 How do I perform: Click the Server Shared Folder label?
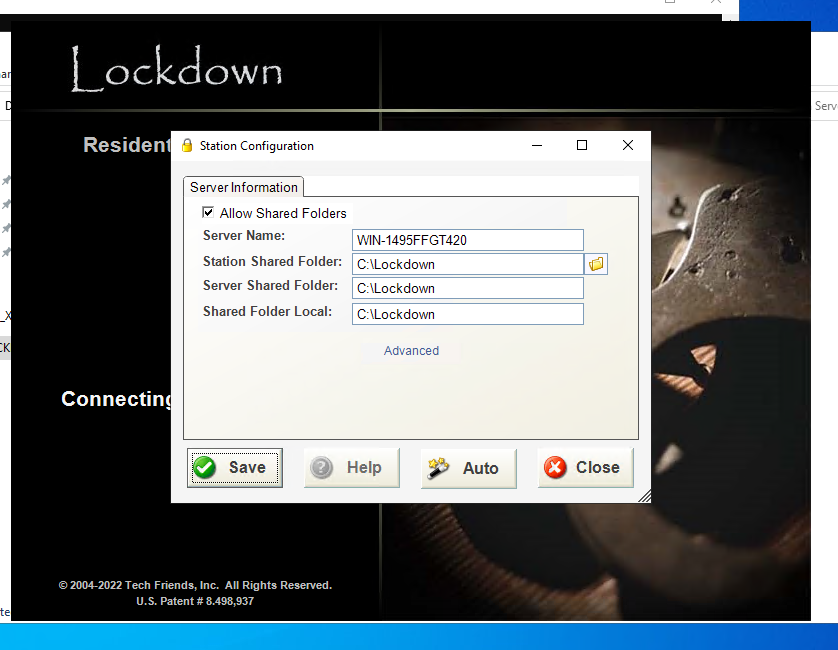[270, 285]
